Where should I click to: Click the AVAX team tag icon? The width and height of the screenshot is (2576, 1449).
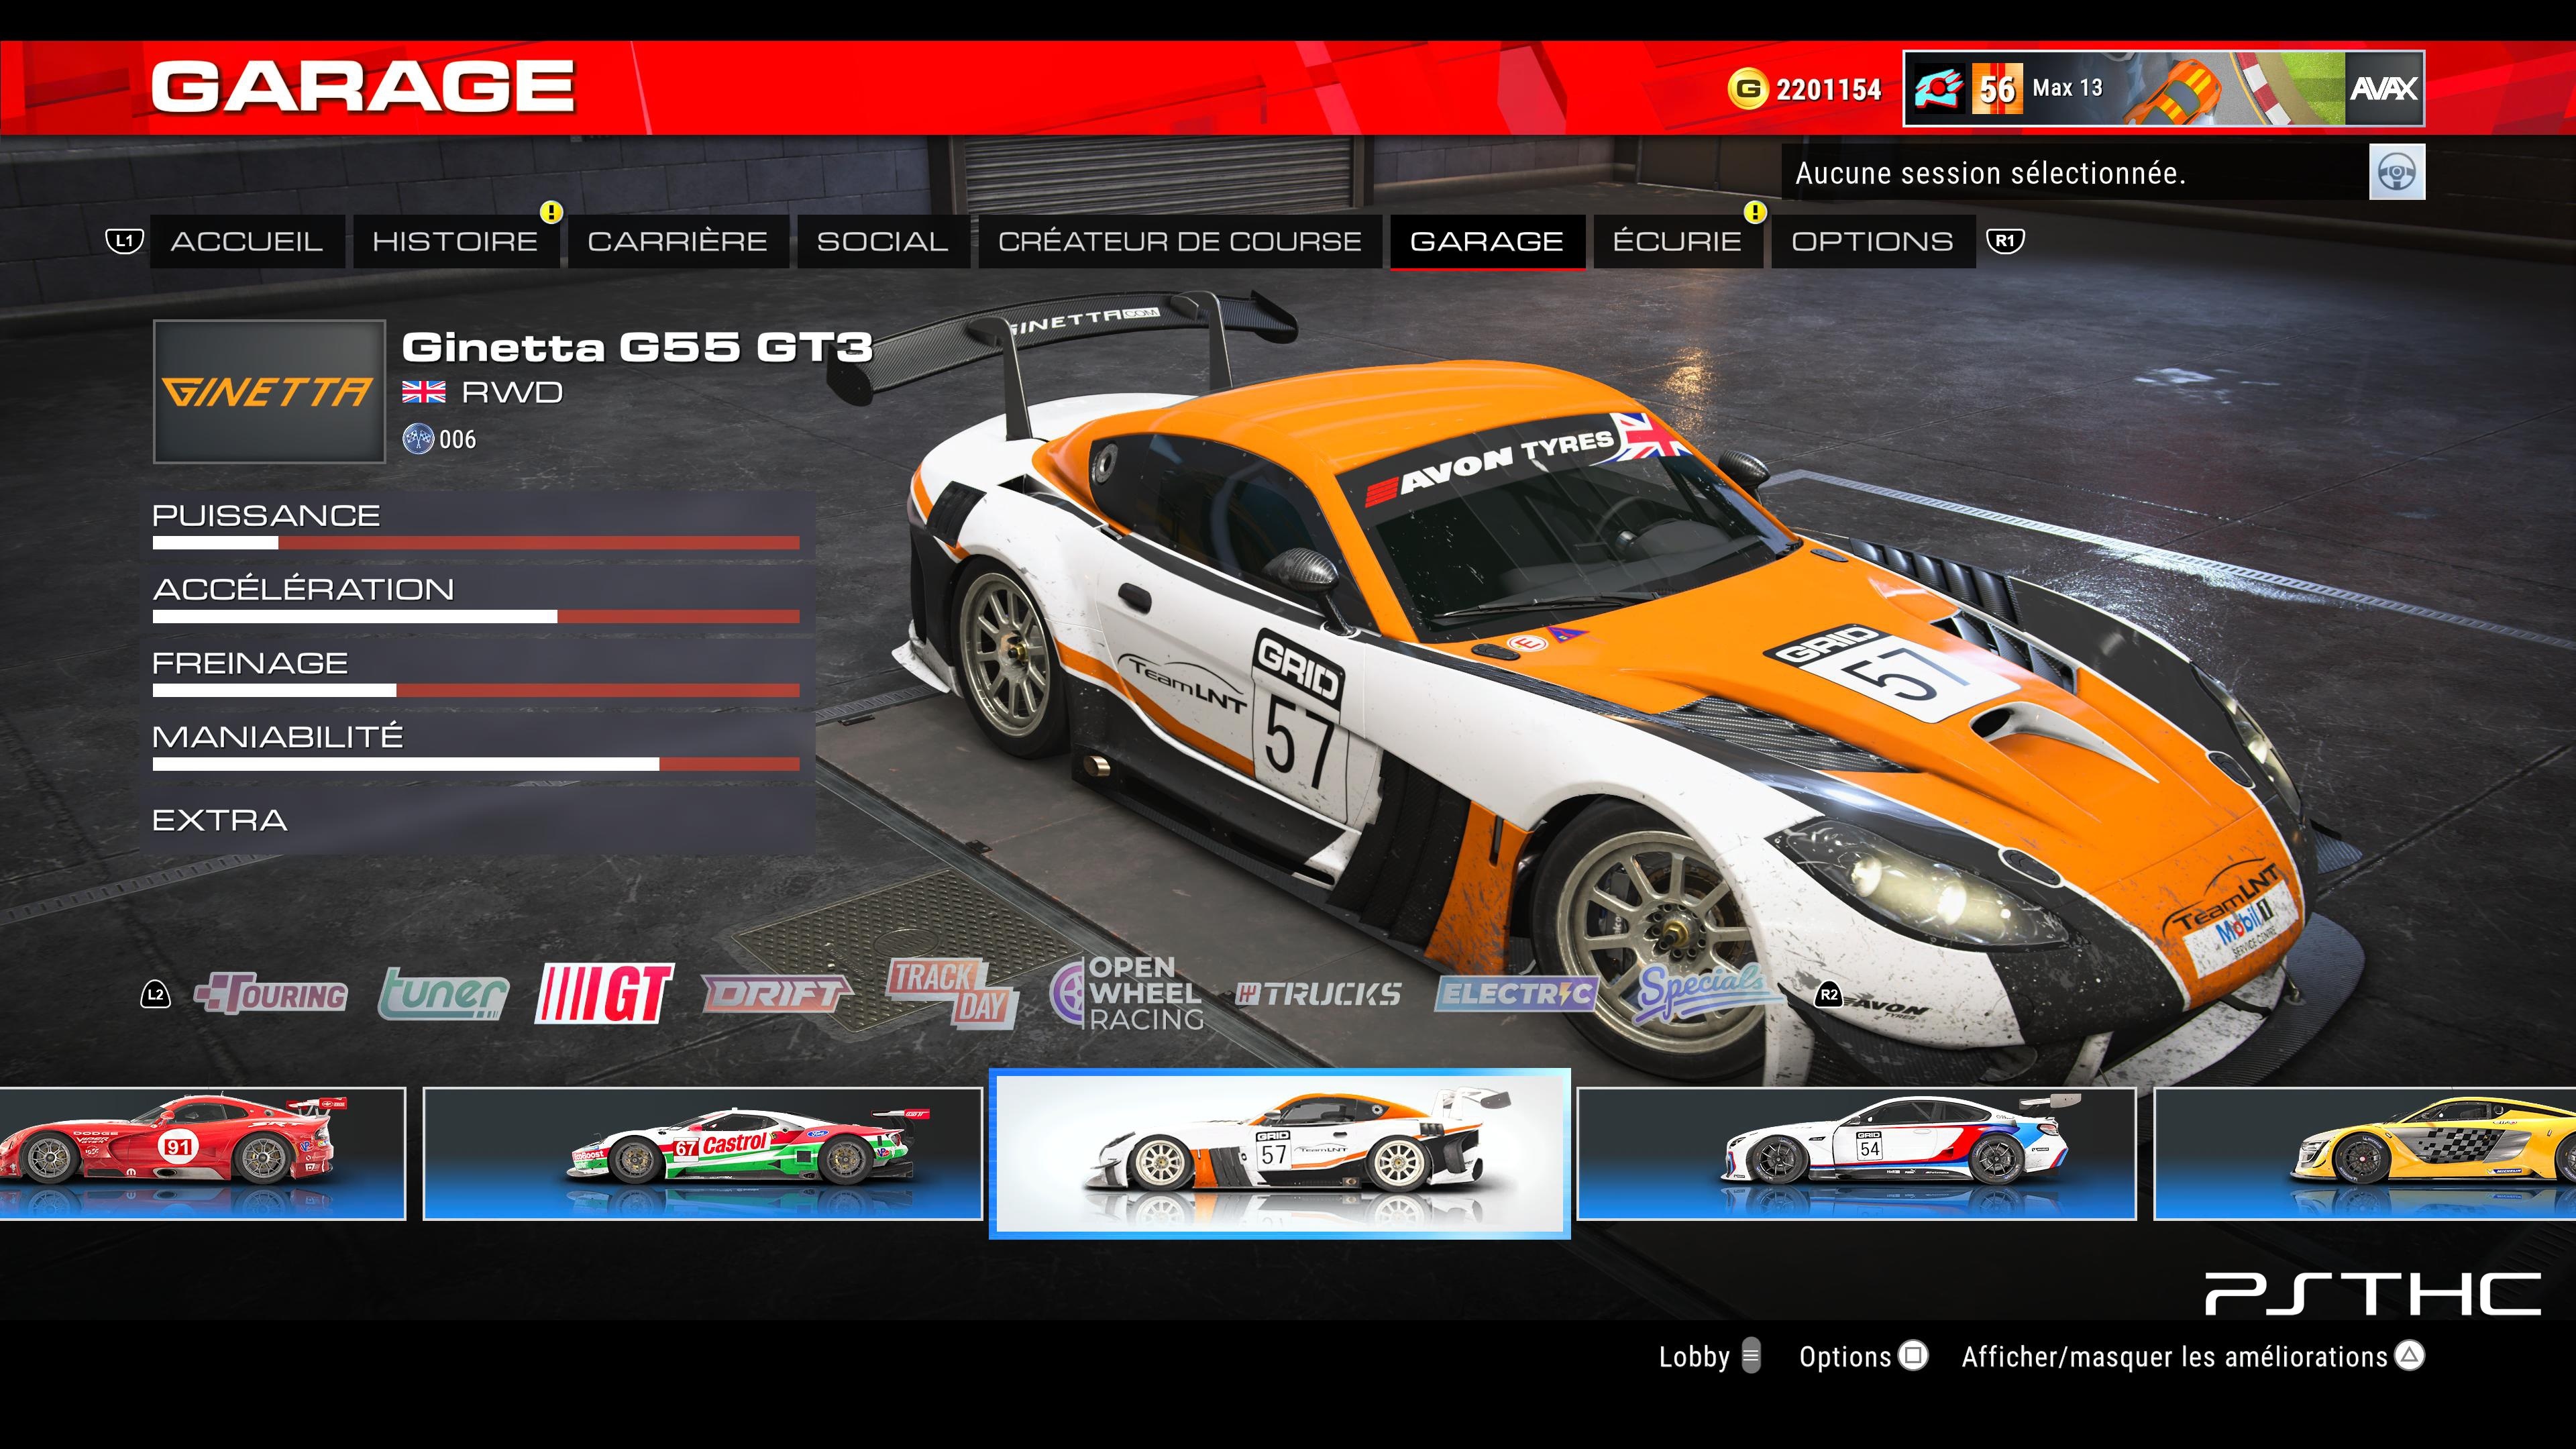pos(2384,89)
